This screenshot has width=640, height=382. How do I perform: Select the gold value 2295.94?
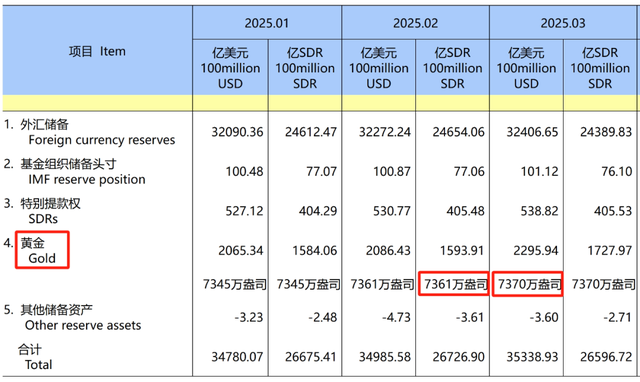(532, 250)
